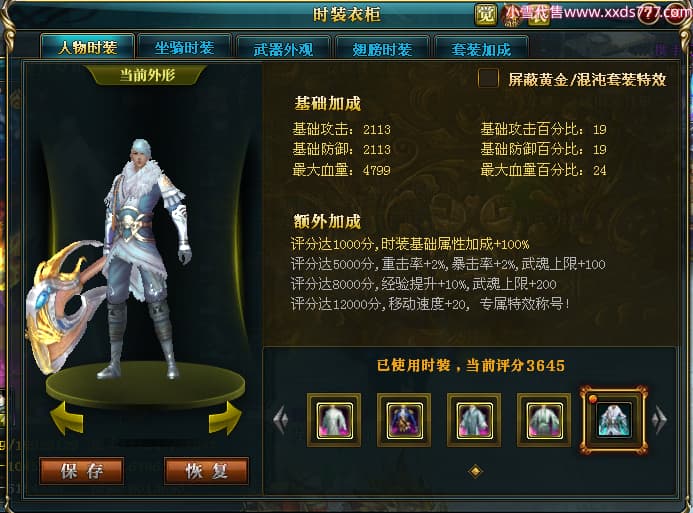
Task: Select the 人物时装 tab
Action: click(88, 46)
